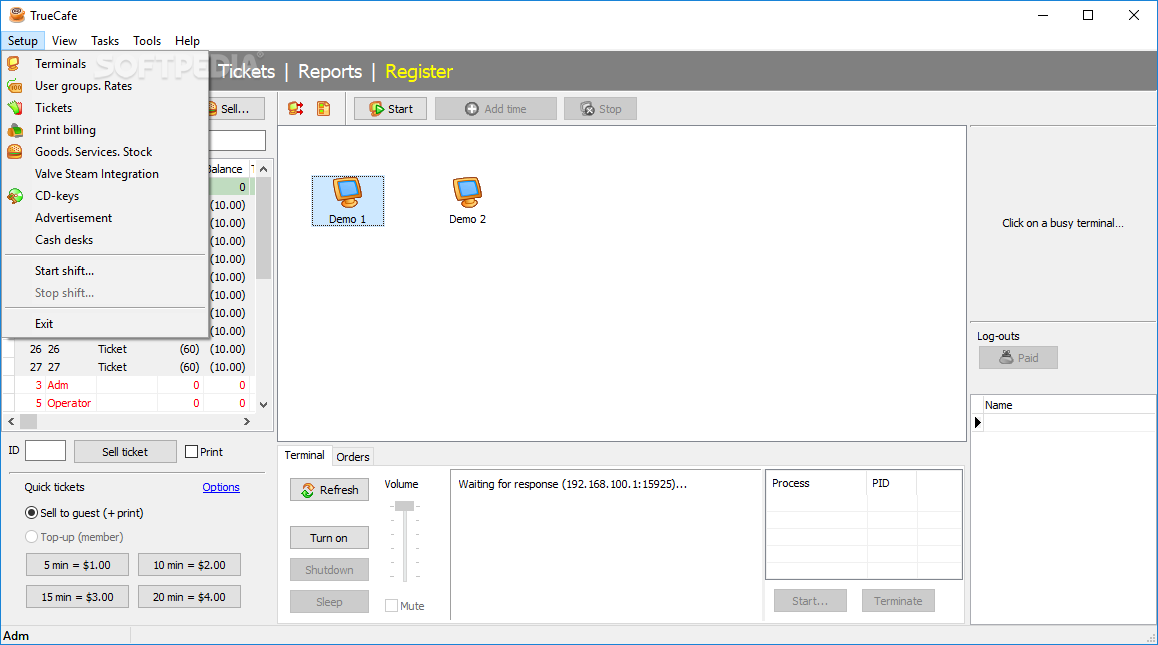
Task: Click Exit in the Setup menu
Action: pos(106,324)
